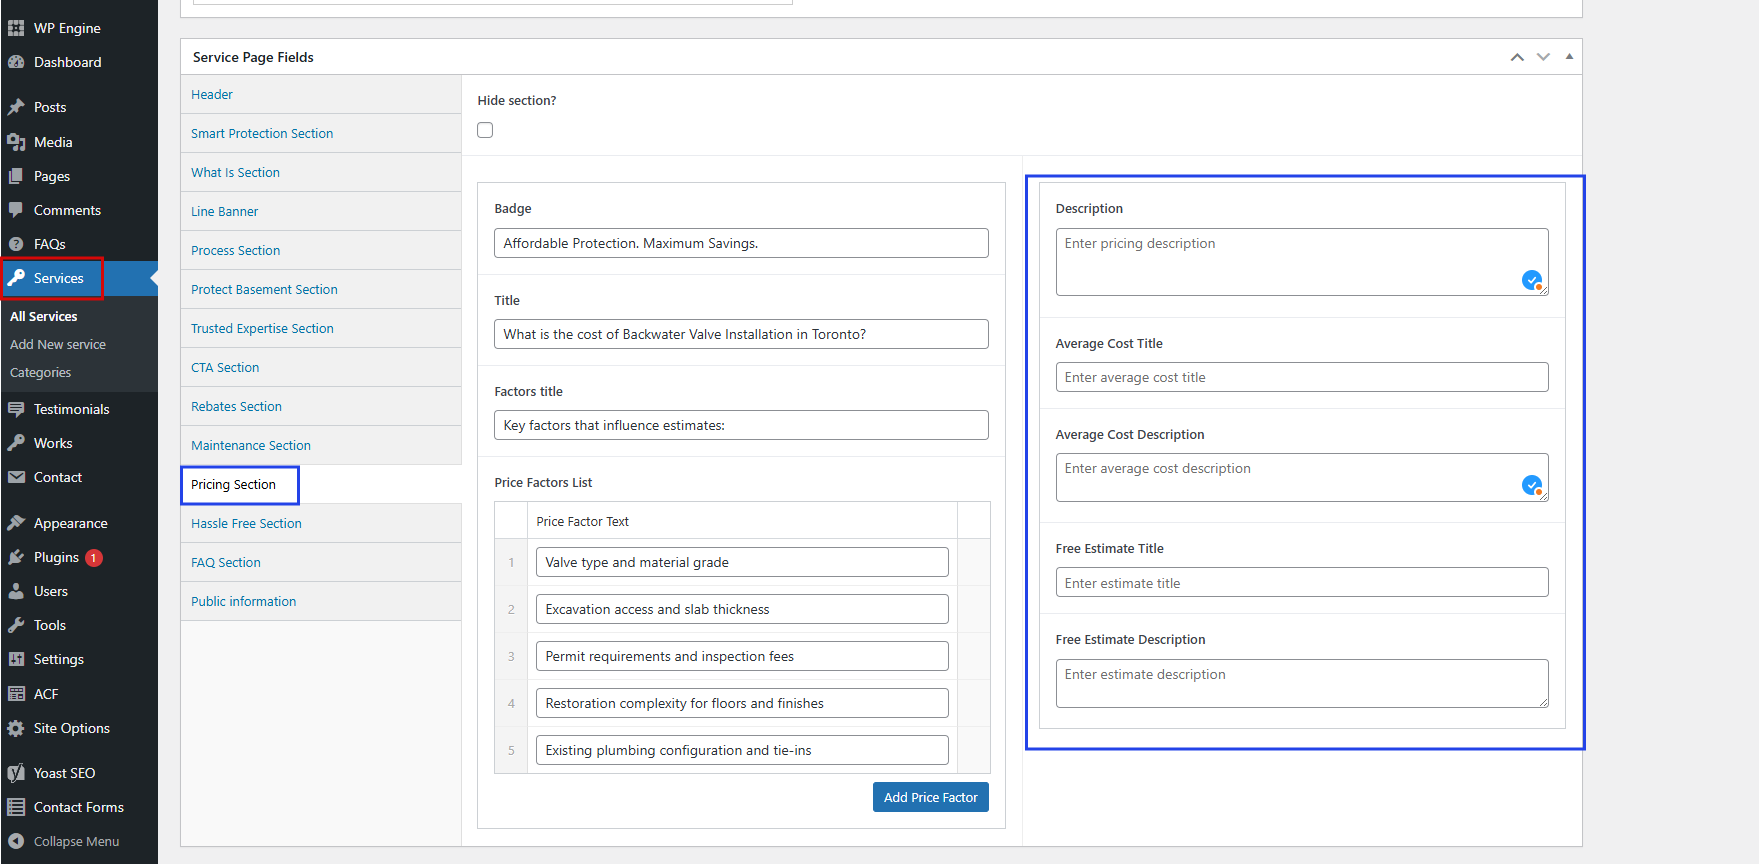Click the Testimonials icon in sidebar
The image size is (1759, 864).
pyautogui.click(x=16, y=409)
